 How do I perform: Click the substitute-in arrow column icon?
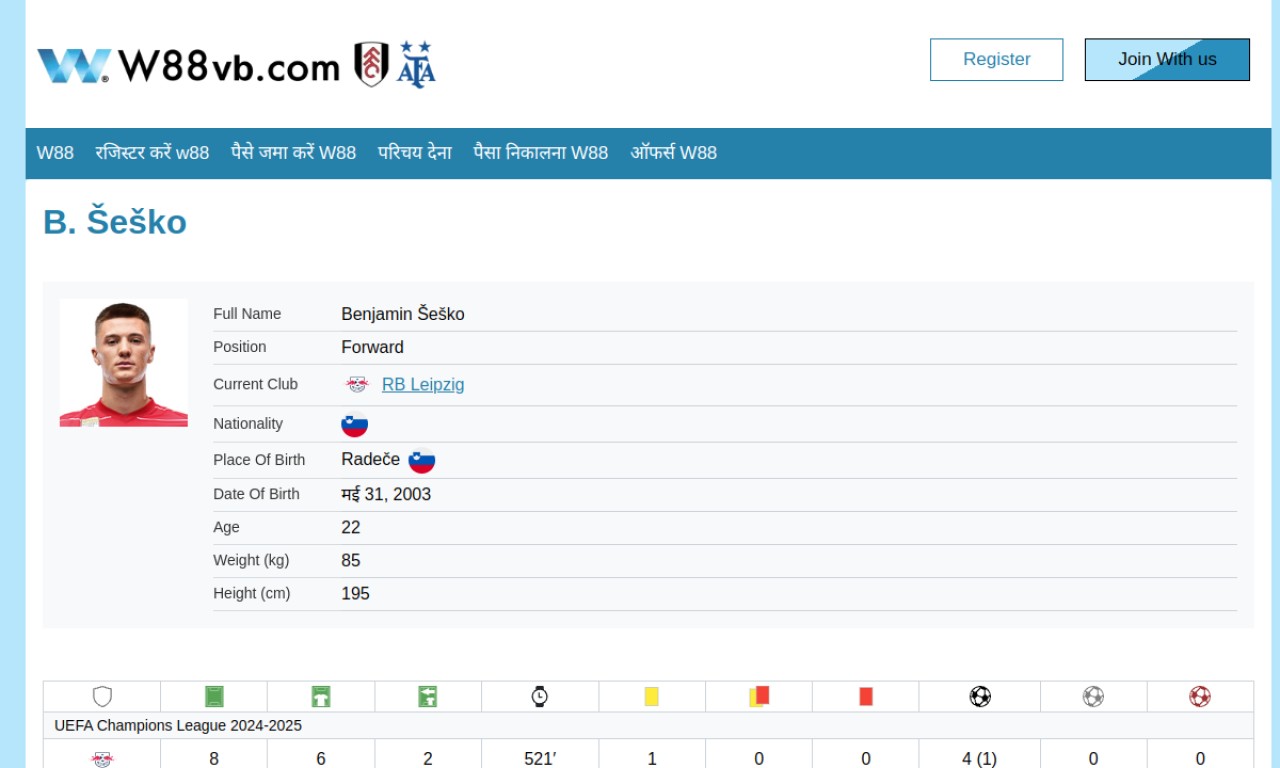428,696
